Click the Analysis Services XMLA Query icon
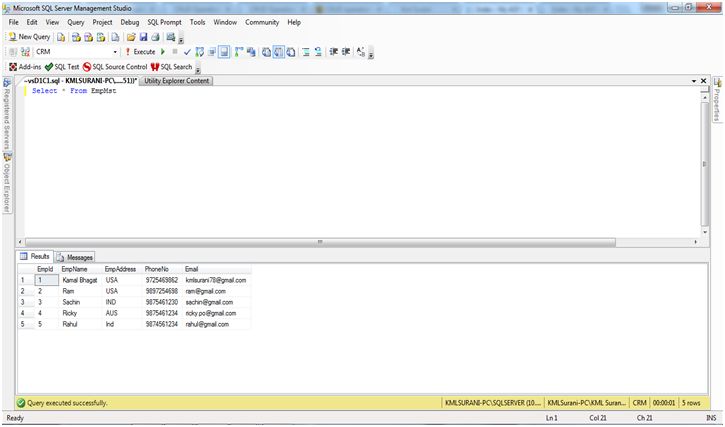Screen dimensions: 725x427 101,37
